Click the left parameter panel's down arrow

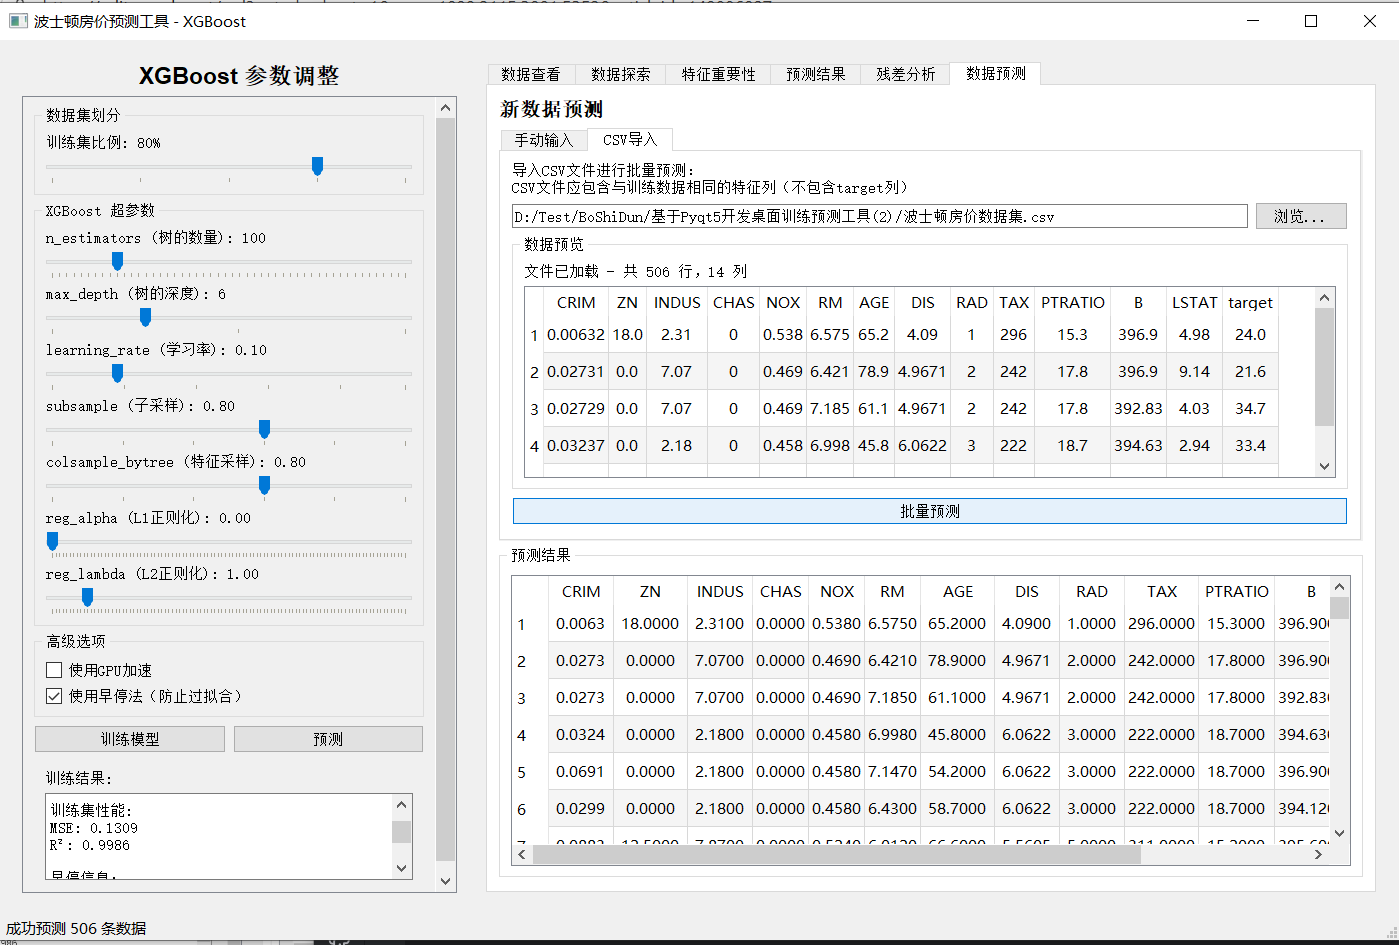446,881
